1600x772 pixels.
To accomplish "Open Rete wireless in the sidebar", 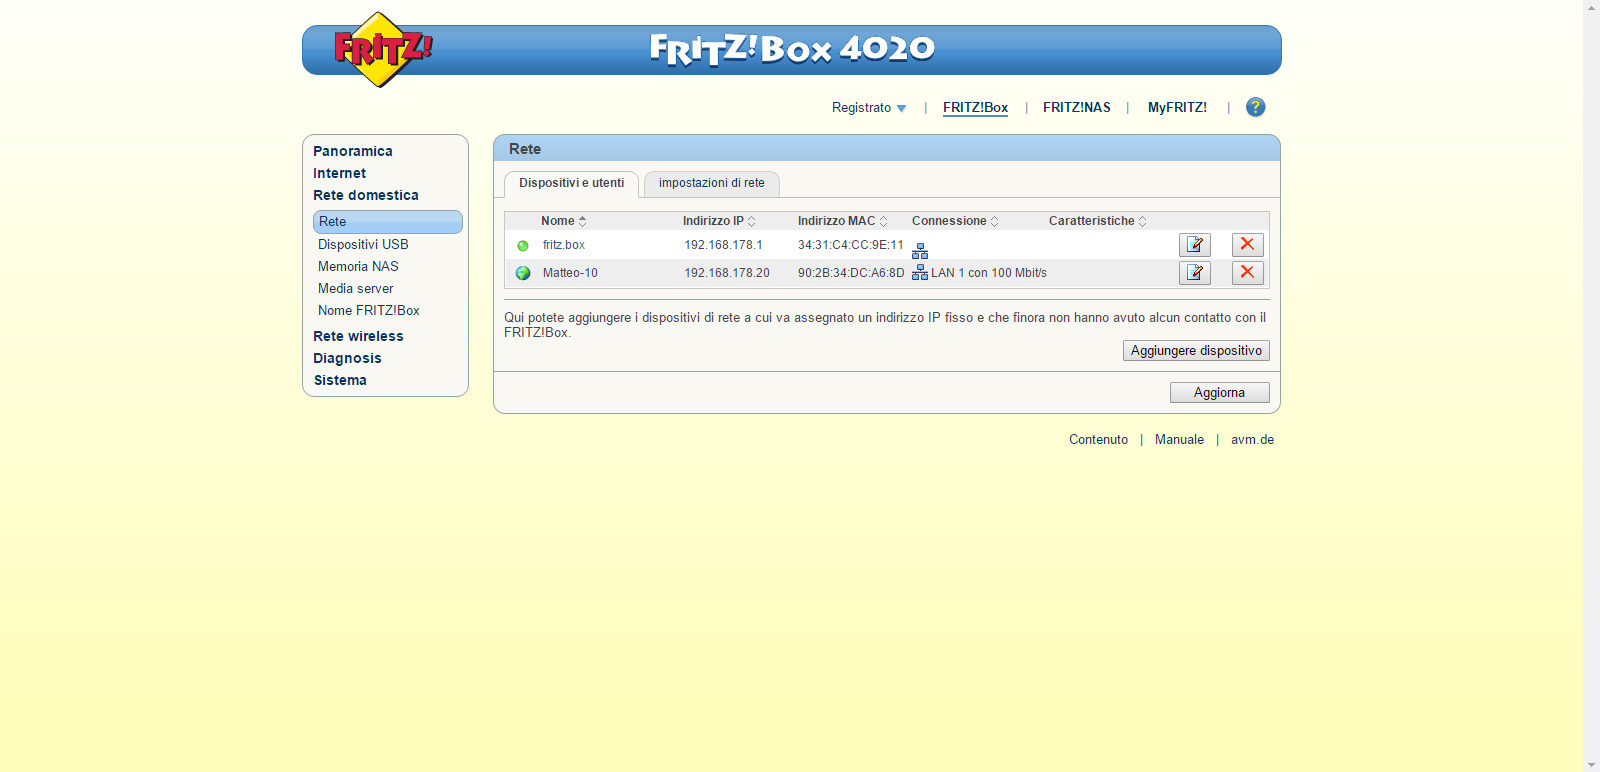I will [x=358, y=336].
